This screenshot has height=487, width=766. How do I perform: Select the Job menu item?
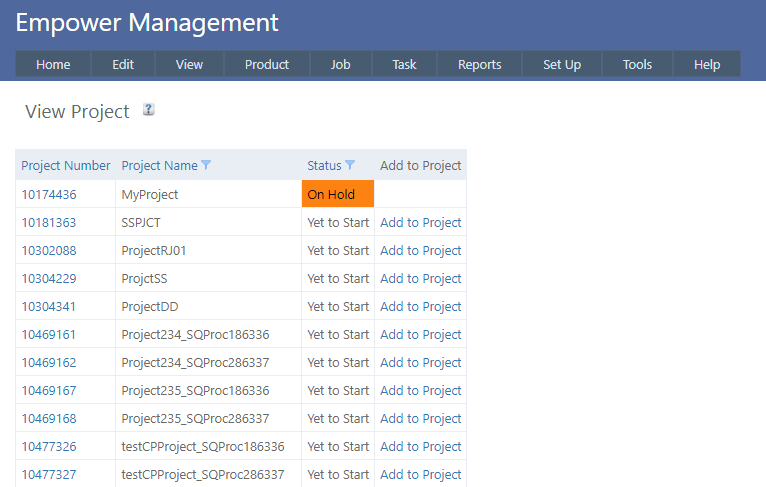click(341, 64)
